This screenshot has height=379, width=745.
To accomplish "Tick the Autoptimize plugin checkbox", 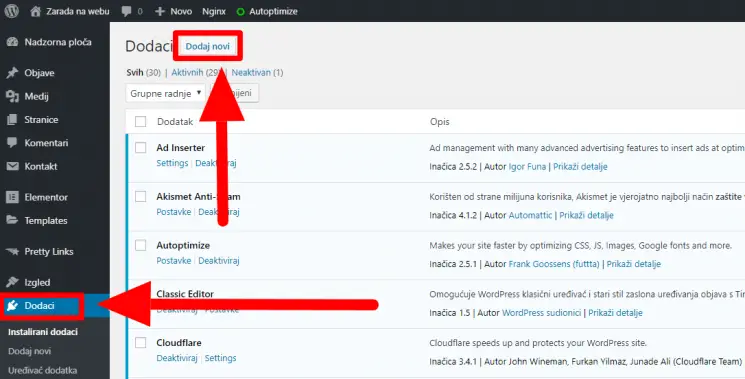I will [x=141, y=245].
